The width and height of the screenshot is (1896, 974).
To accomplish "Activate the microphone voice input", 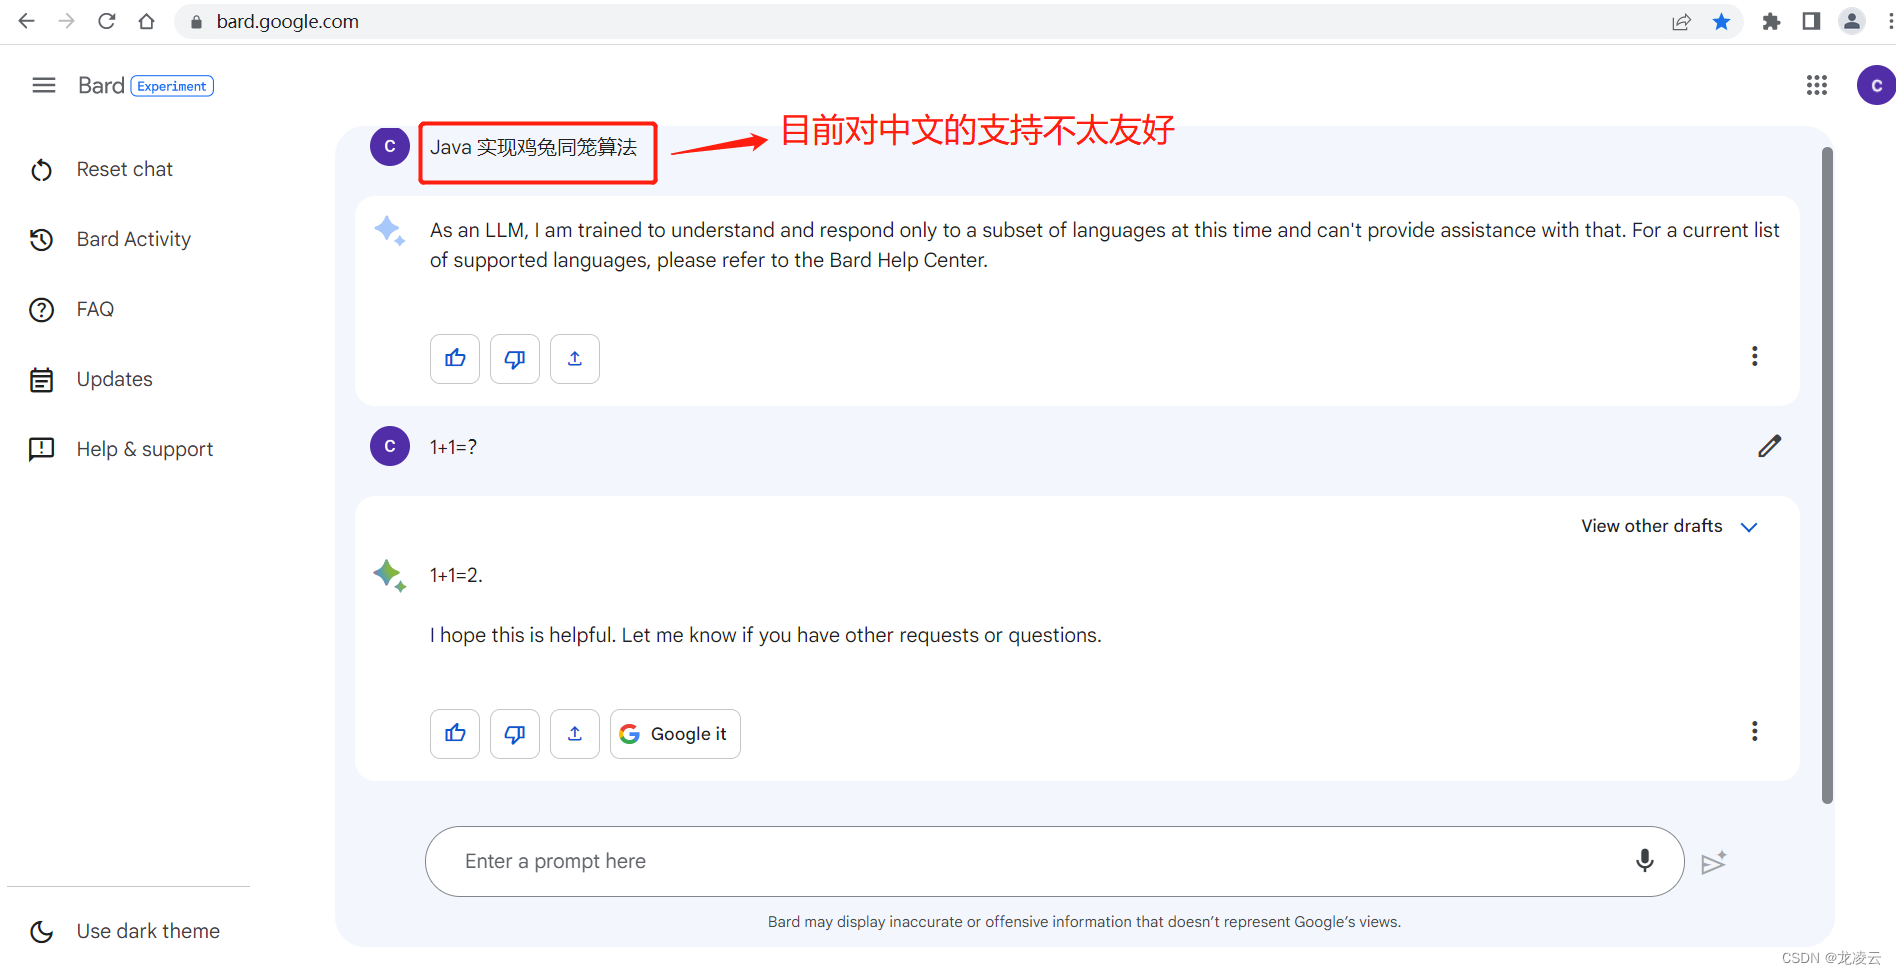I will tap(1645, 860).
